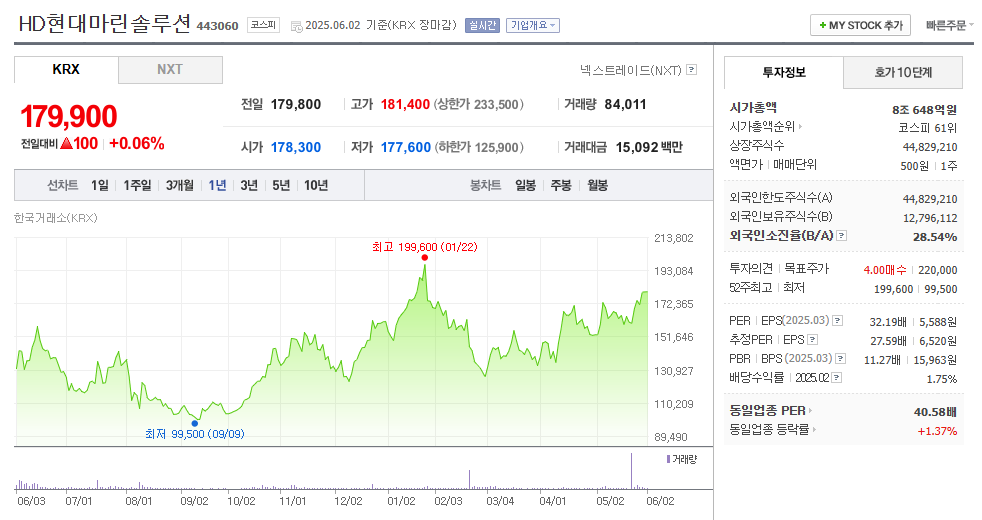Click the 목표주가 220,000 value
Image resolution: width=982 pixels, height=520 pixels.
(x=938, y=270)
